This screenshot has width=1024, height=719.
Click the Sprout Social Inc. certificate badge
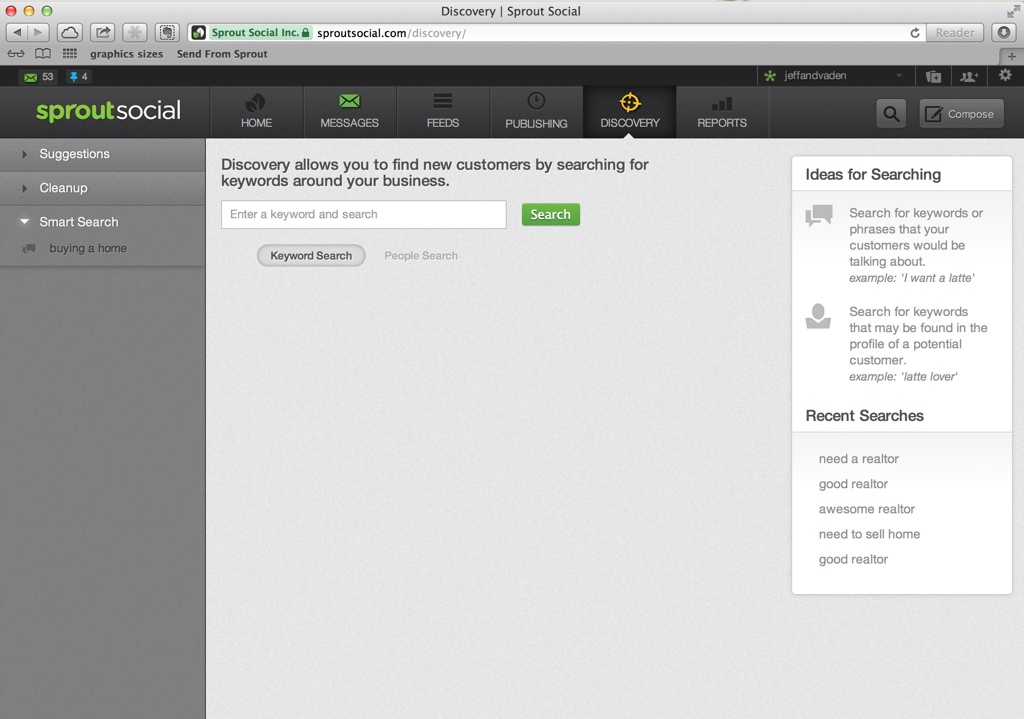259,33
